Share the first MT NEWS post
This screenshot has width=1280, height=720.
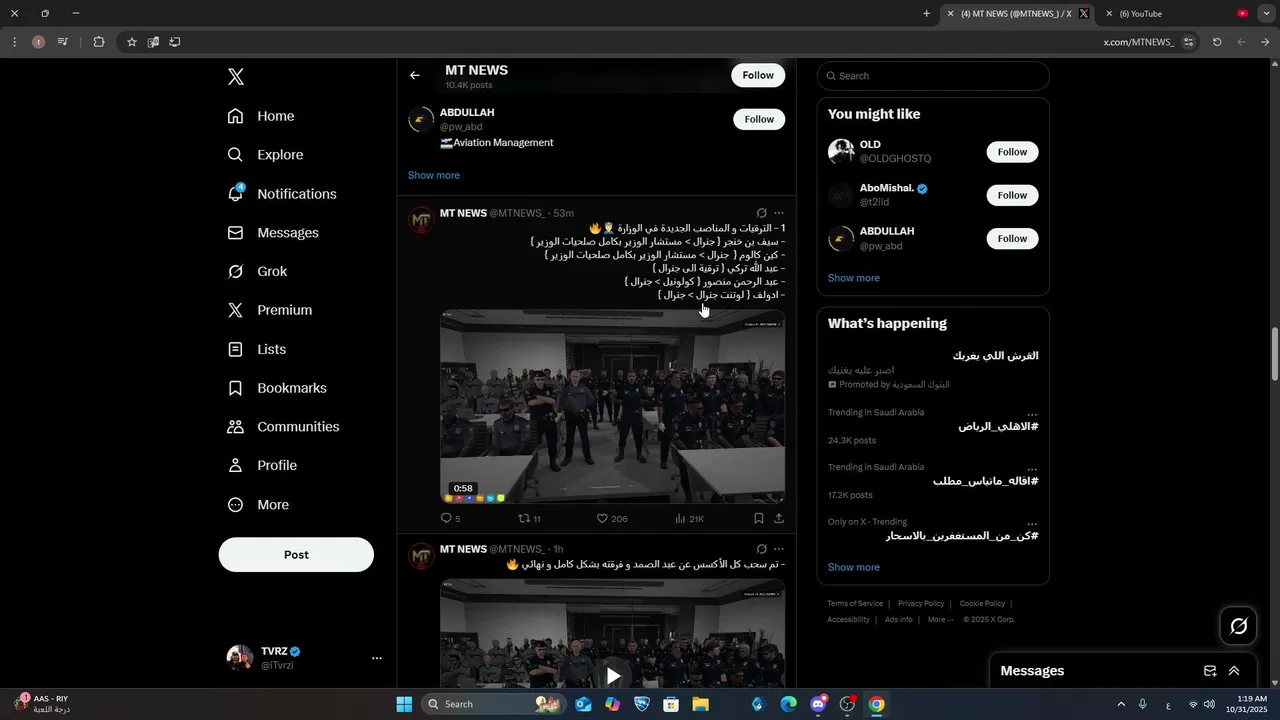point(779,519)
